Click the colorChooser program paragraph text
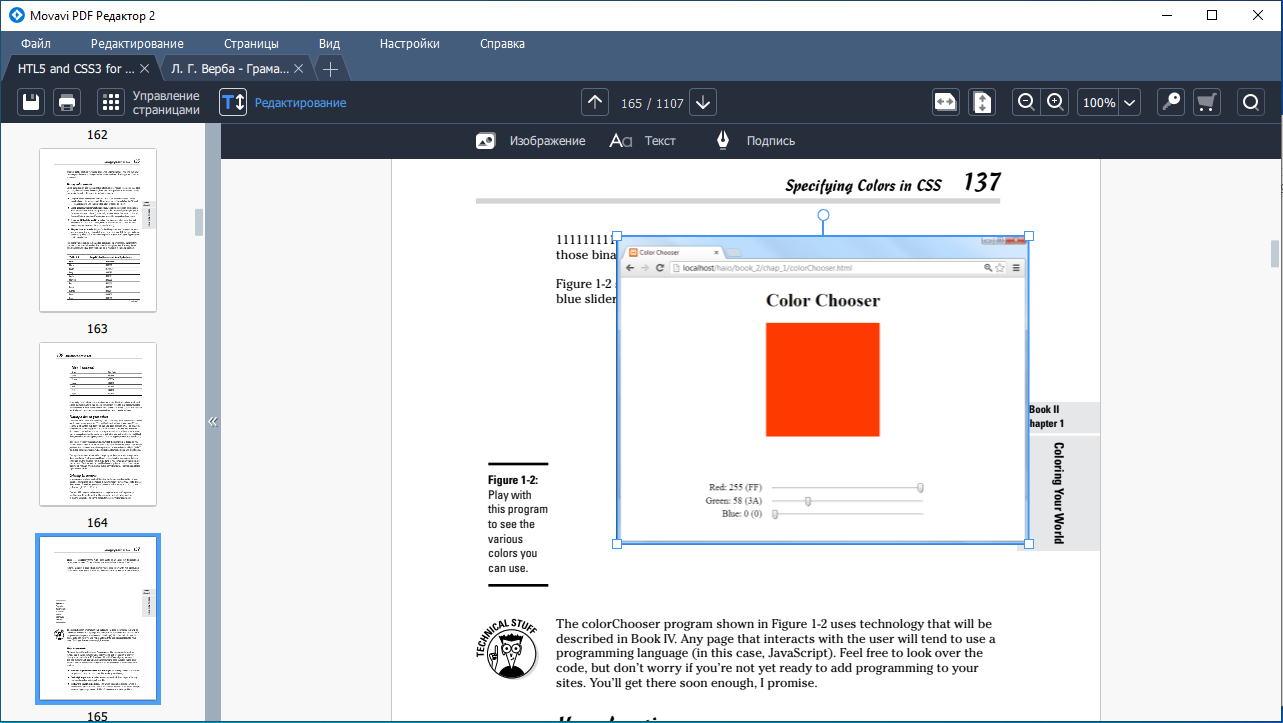The image size is (1283, 723). 776,654
